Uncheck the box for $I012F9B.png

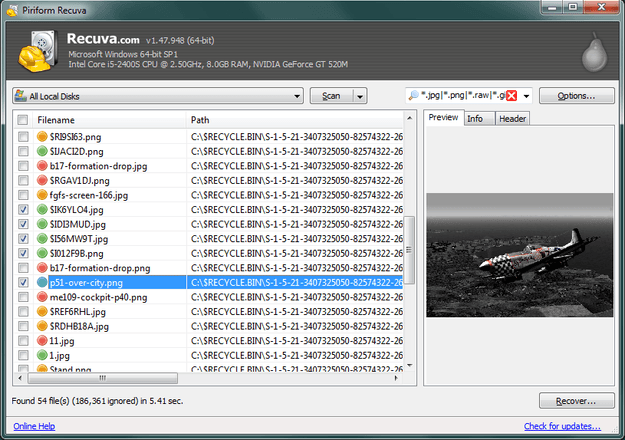click(24, 253)
